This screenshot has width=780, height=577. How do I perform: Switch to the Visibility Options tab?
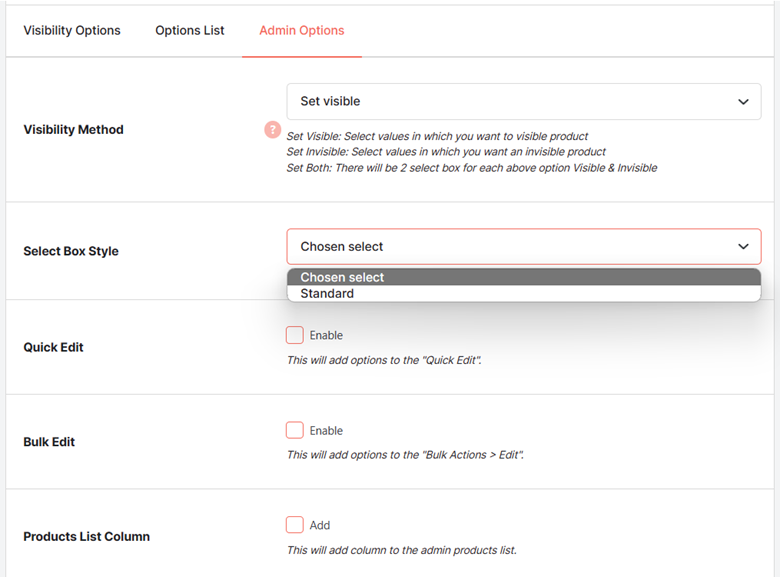coord(72,30)
